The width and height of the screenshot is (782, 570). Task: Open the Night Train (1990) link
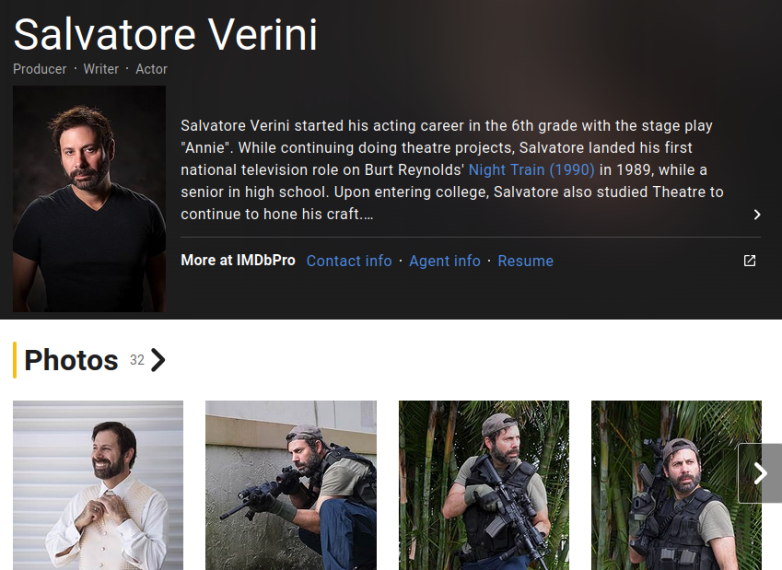coord(531,170)
